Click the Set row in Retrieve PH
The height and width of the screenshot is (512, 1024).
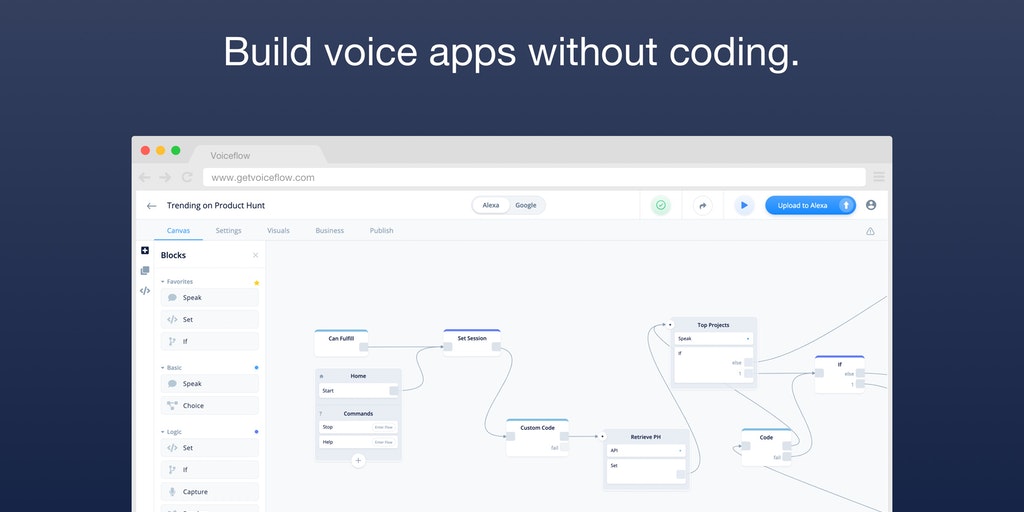[x=646, y=472]
